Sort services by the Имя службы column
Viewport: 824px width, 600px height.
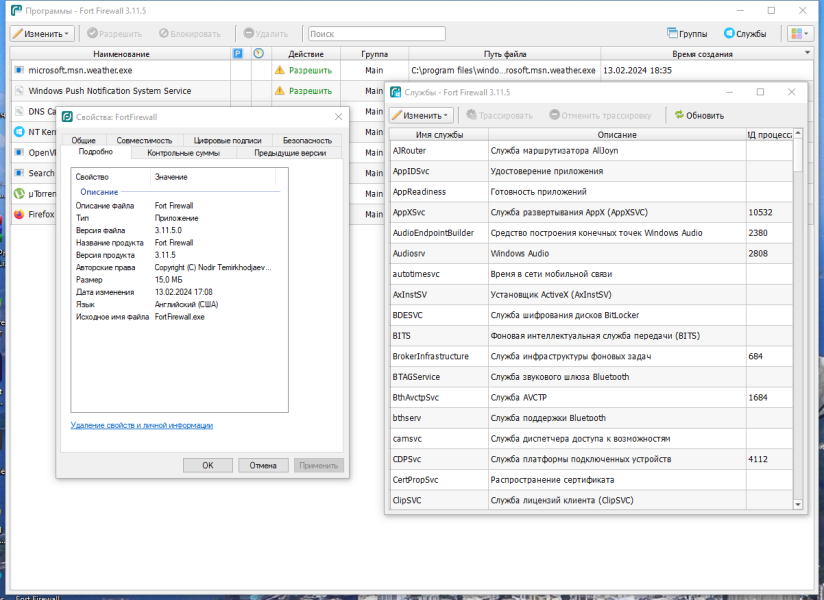pos(439,135)
